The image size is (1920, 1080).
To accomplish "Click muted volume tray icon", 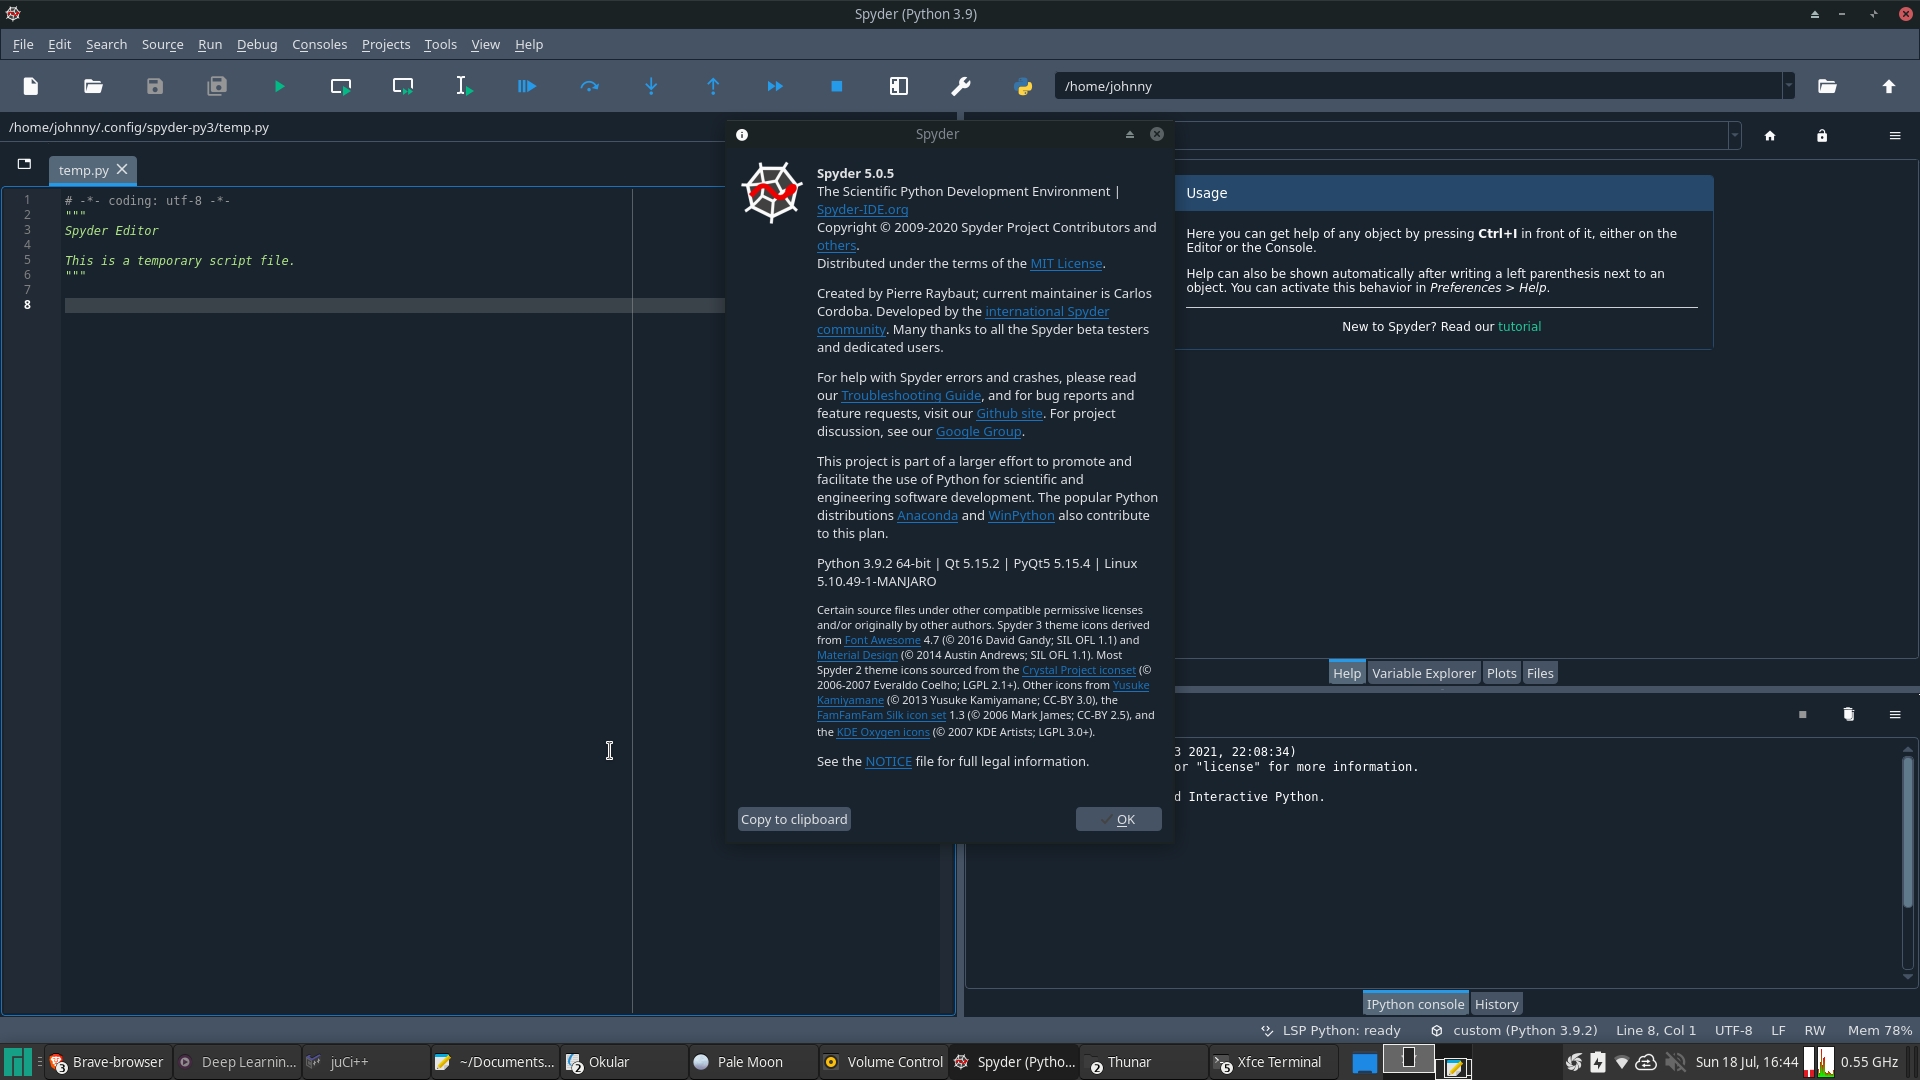I will 1675,1062.
